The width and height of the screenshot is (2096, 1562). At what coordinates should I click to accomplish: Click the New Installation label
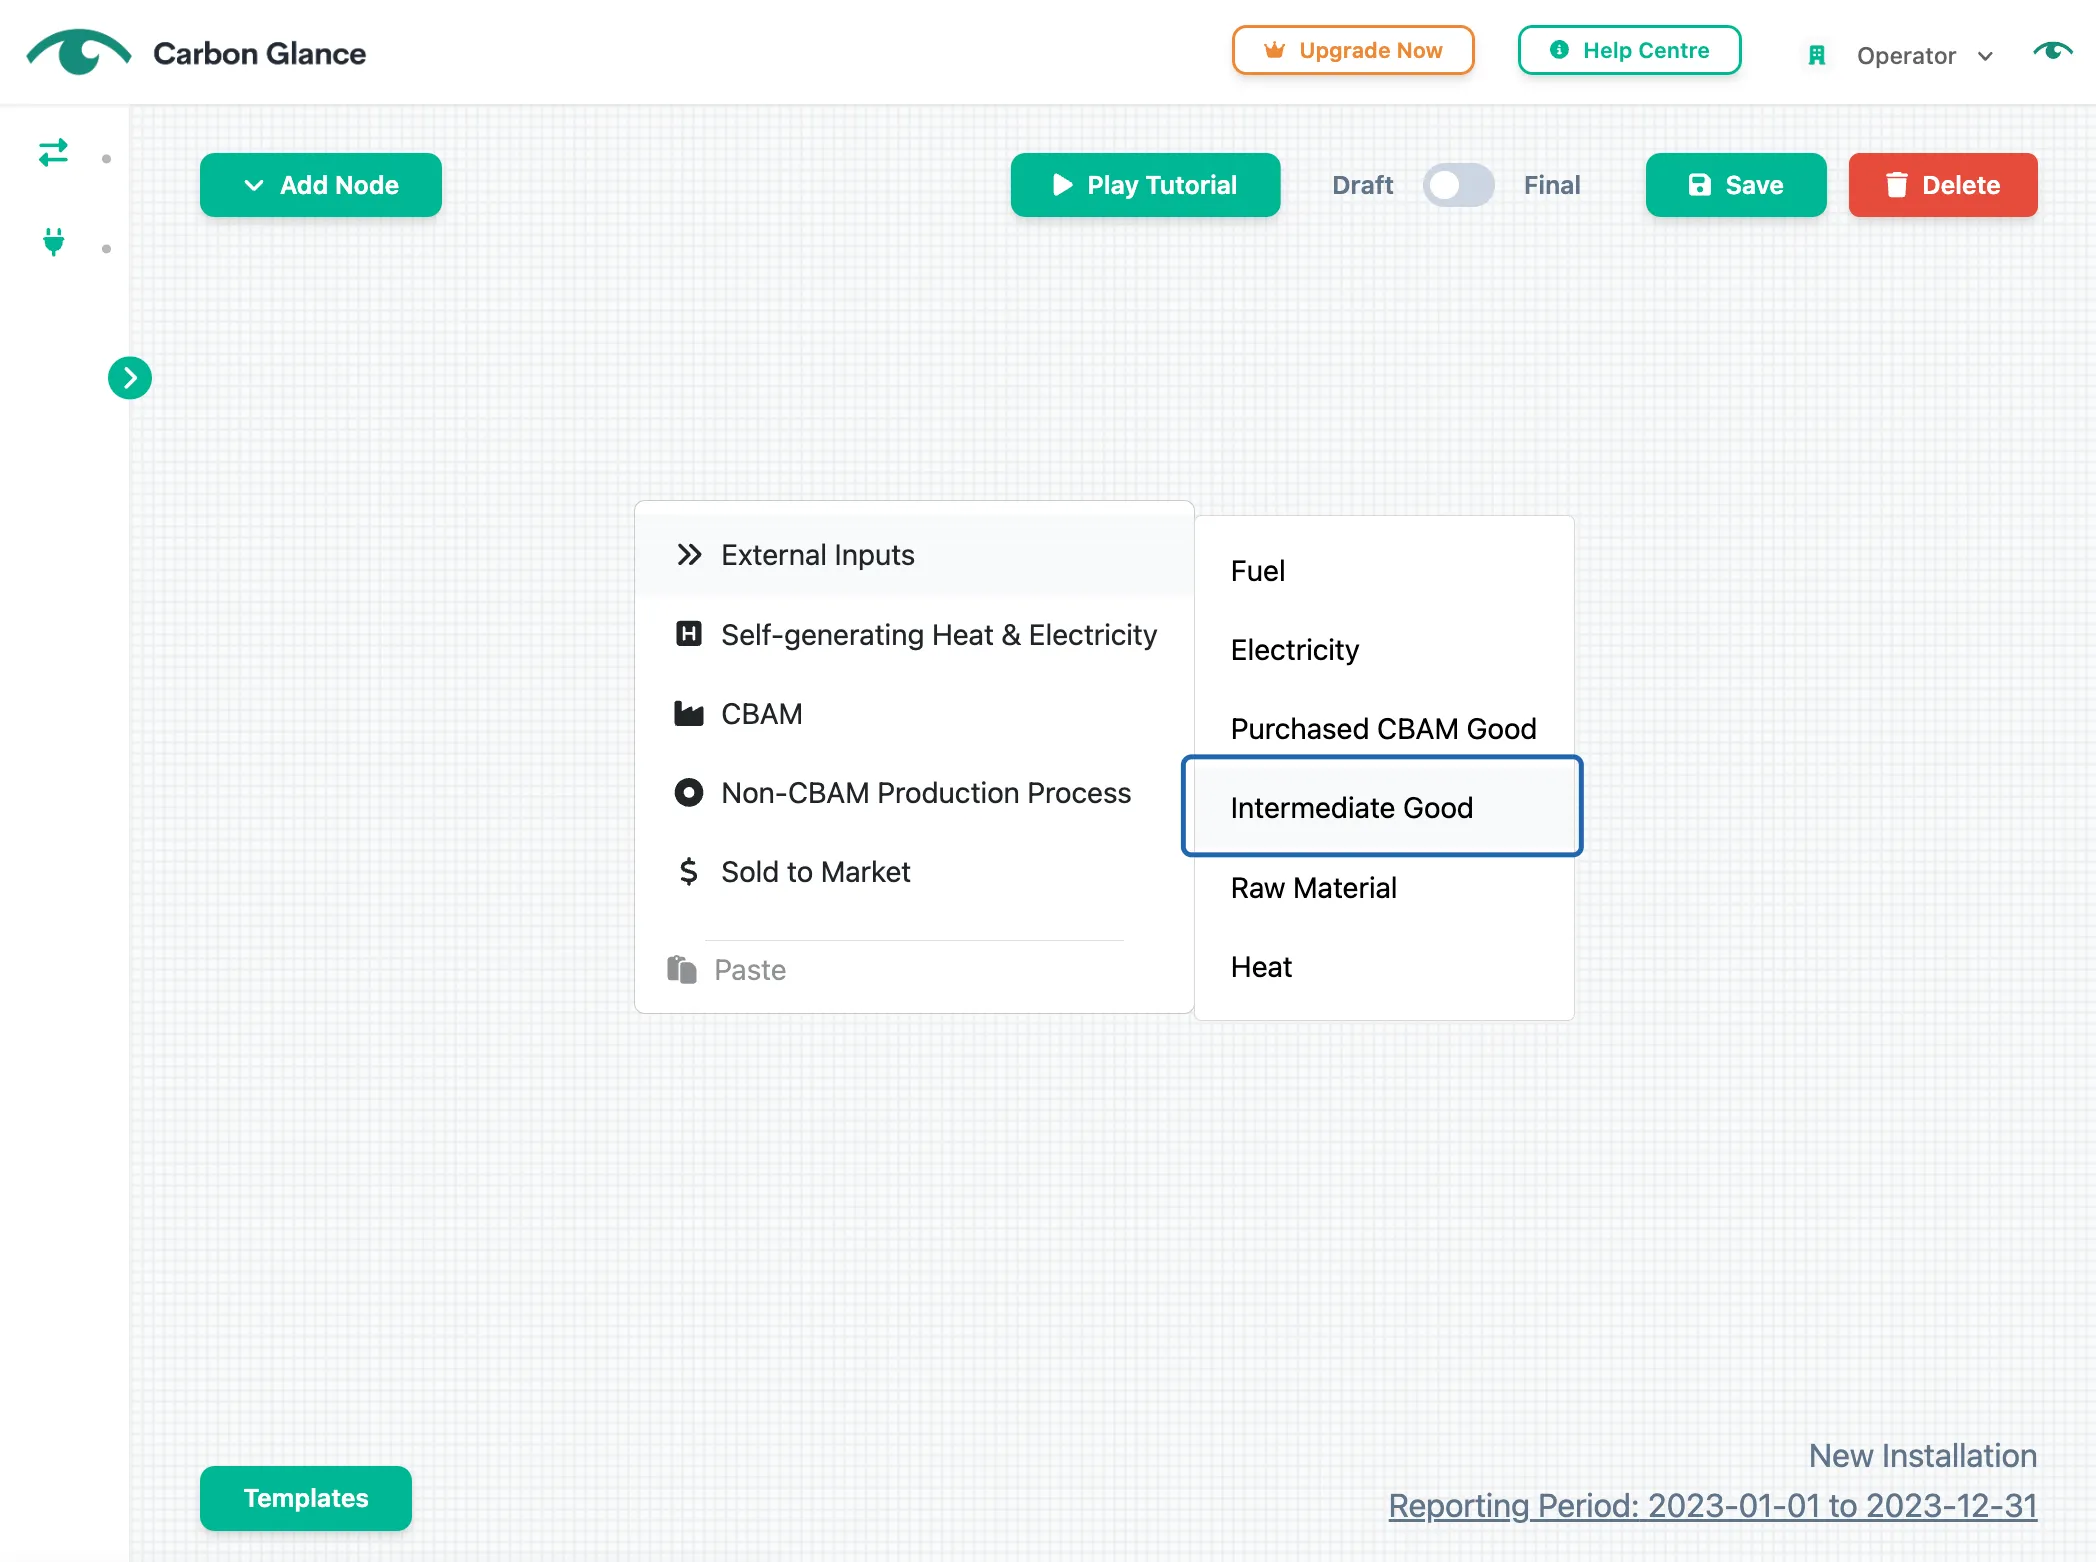pyautogui.click(x=1923, y=1455)
